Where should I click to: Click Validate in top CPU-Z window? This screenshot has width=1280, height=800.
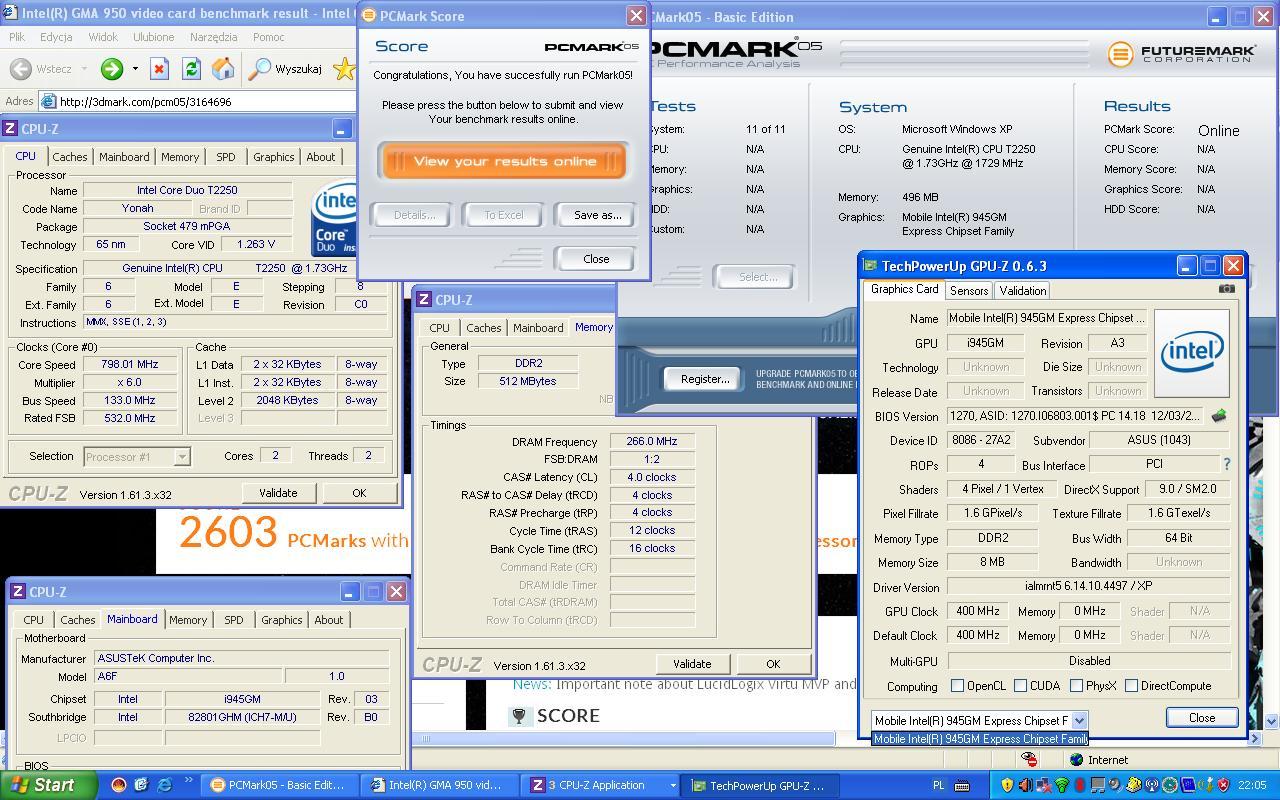tap(278, 493)
